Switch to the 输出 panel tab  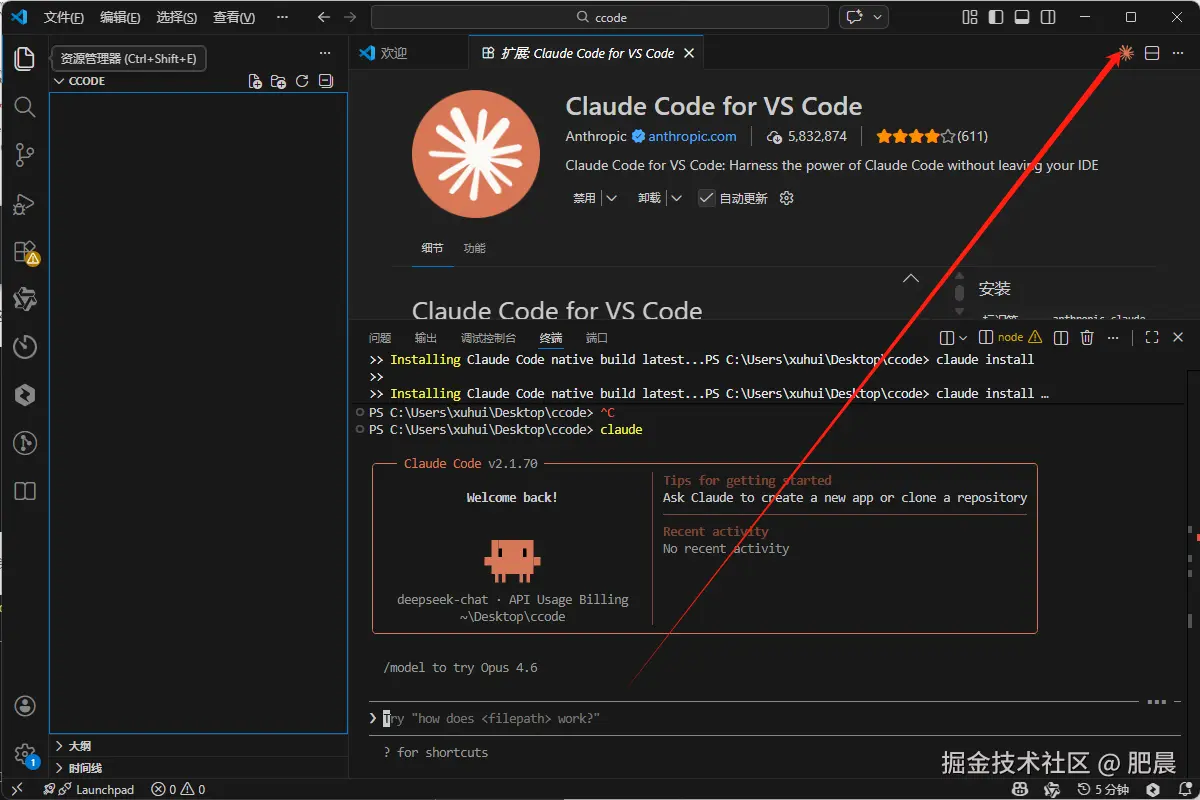426,338
